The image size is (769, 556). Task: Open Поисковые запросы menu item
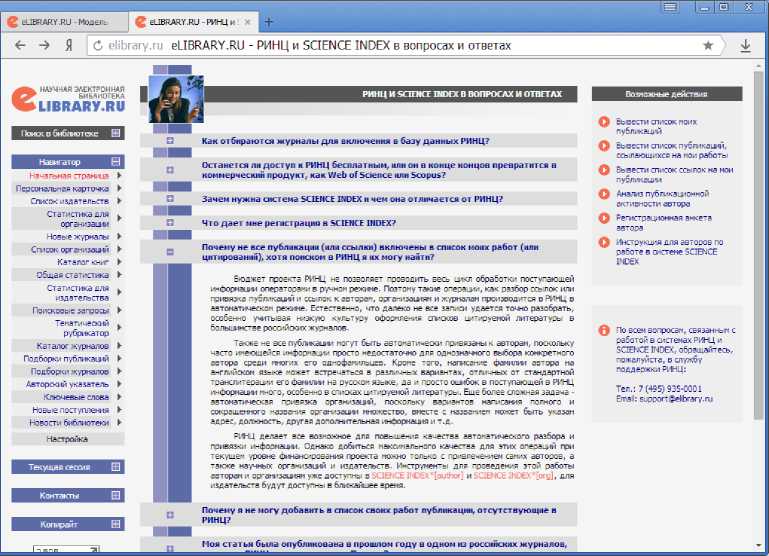pos(71,310)
